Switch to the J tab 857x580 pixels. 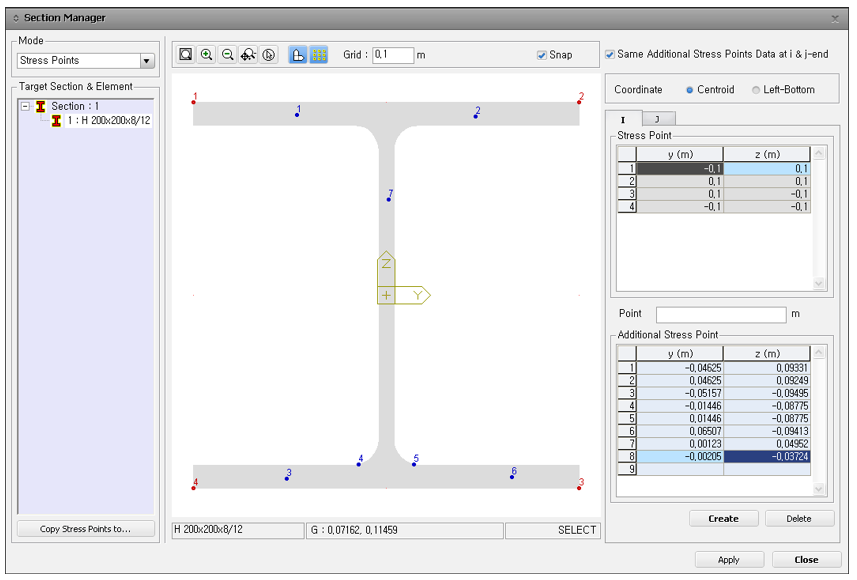[657, 119]
